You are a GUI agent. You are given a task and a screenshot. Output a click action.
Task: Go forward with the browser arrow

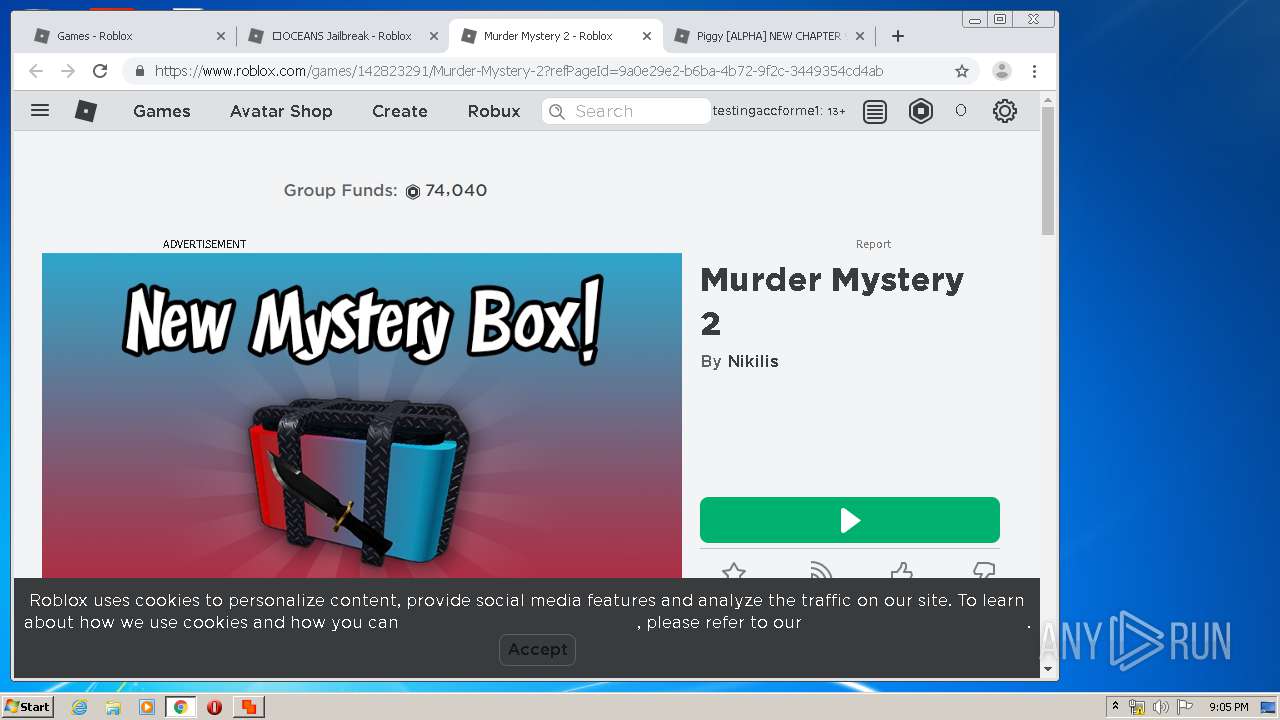point(68,71)
